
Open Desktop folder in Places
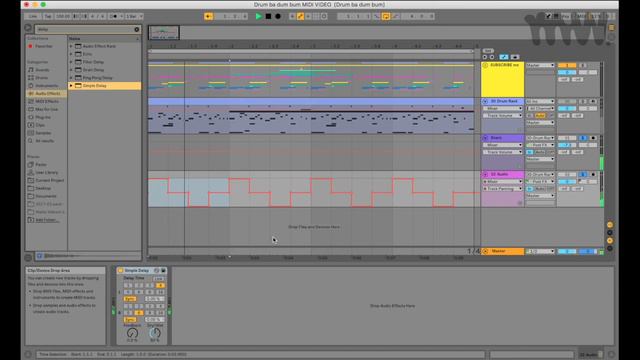click(x=43, y=188)
